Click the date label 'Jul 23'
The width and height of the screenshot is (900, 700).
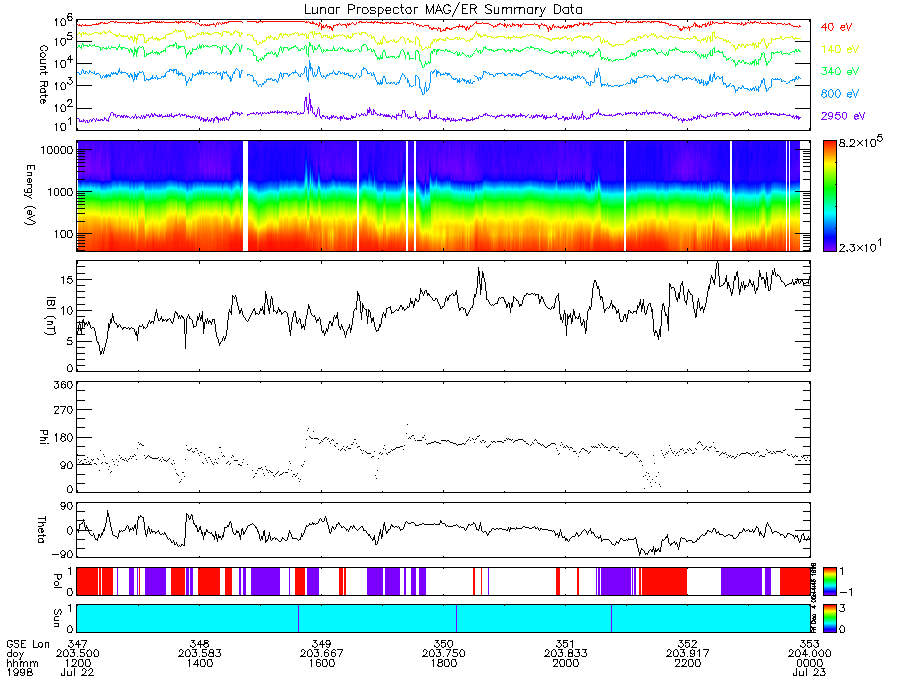coord(810,672)
